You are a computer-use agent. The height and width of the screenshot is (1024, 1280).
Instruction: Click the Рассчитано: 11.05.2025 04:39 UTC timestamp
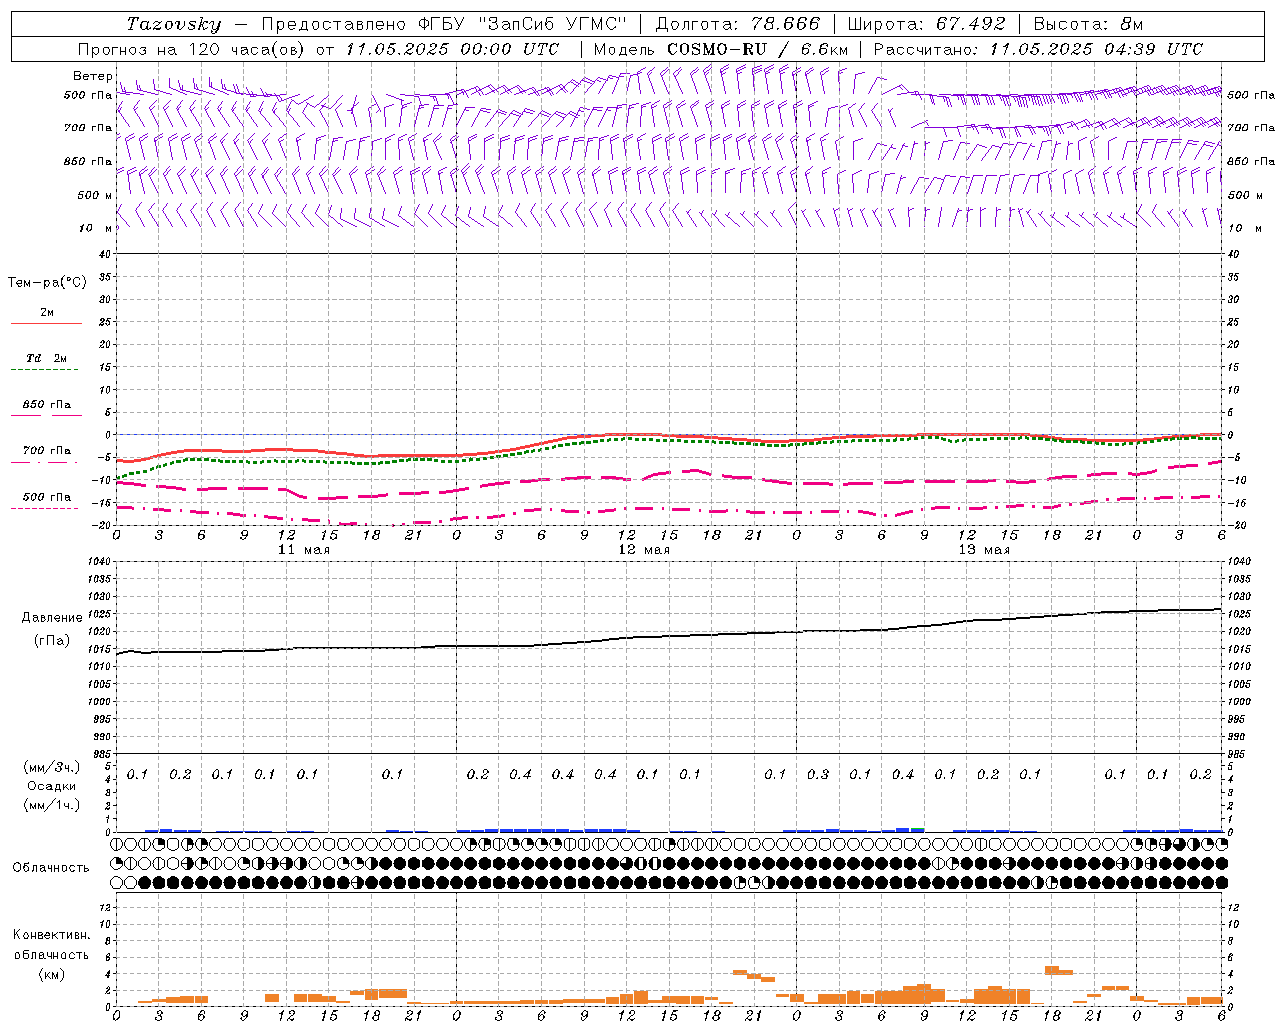pyautogui.click(x=1038, y=49)
